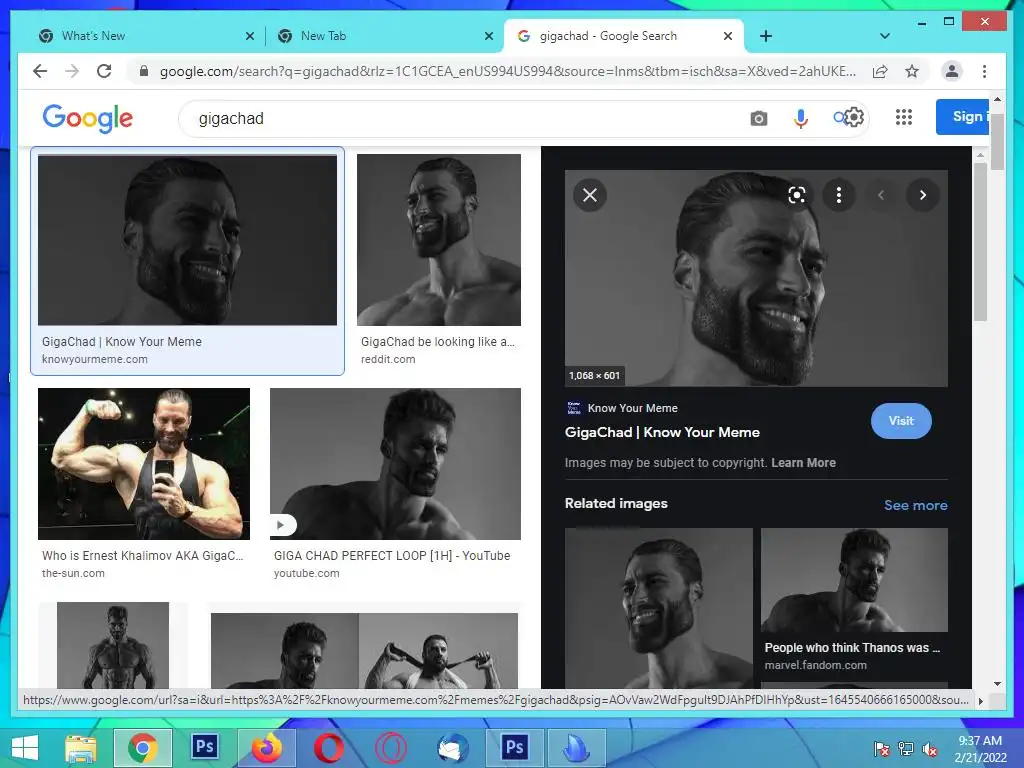Screen dimensions: 1024x768
Task: Sign in to Google account
Action: coord(963,117)
